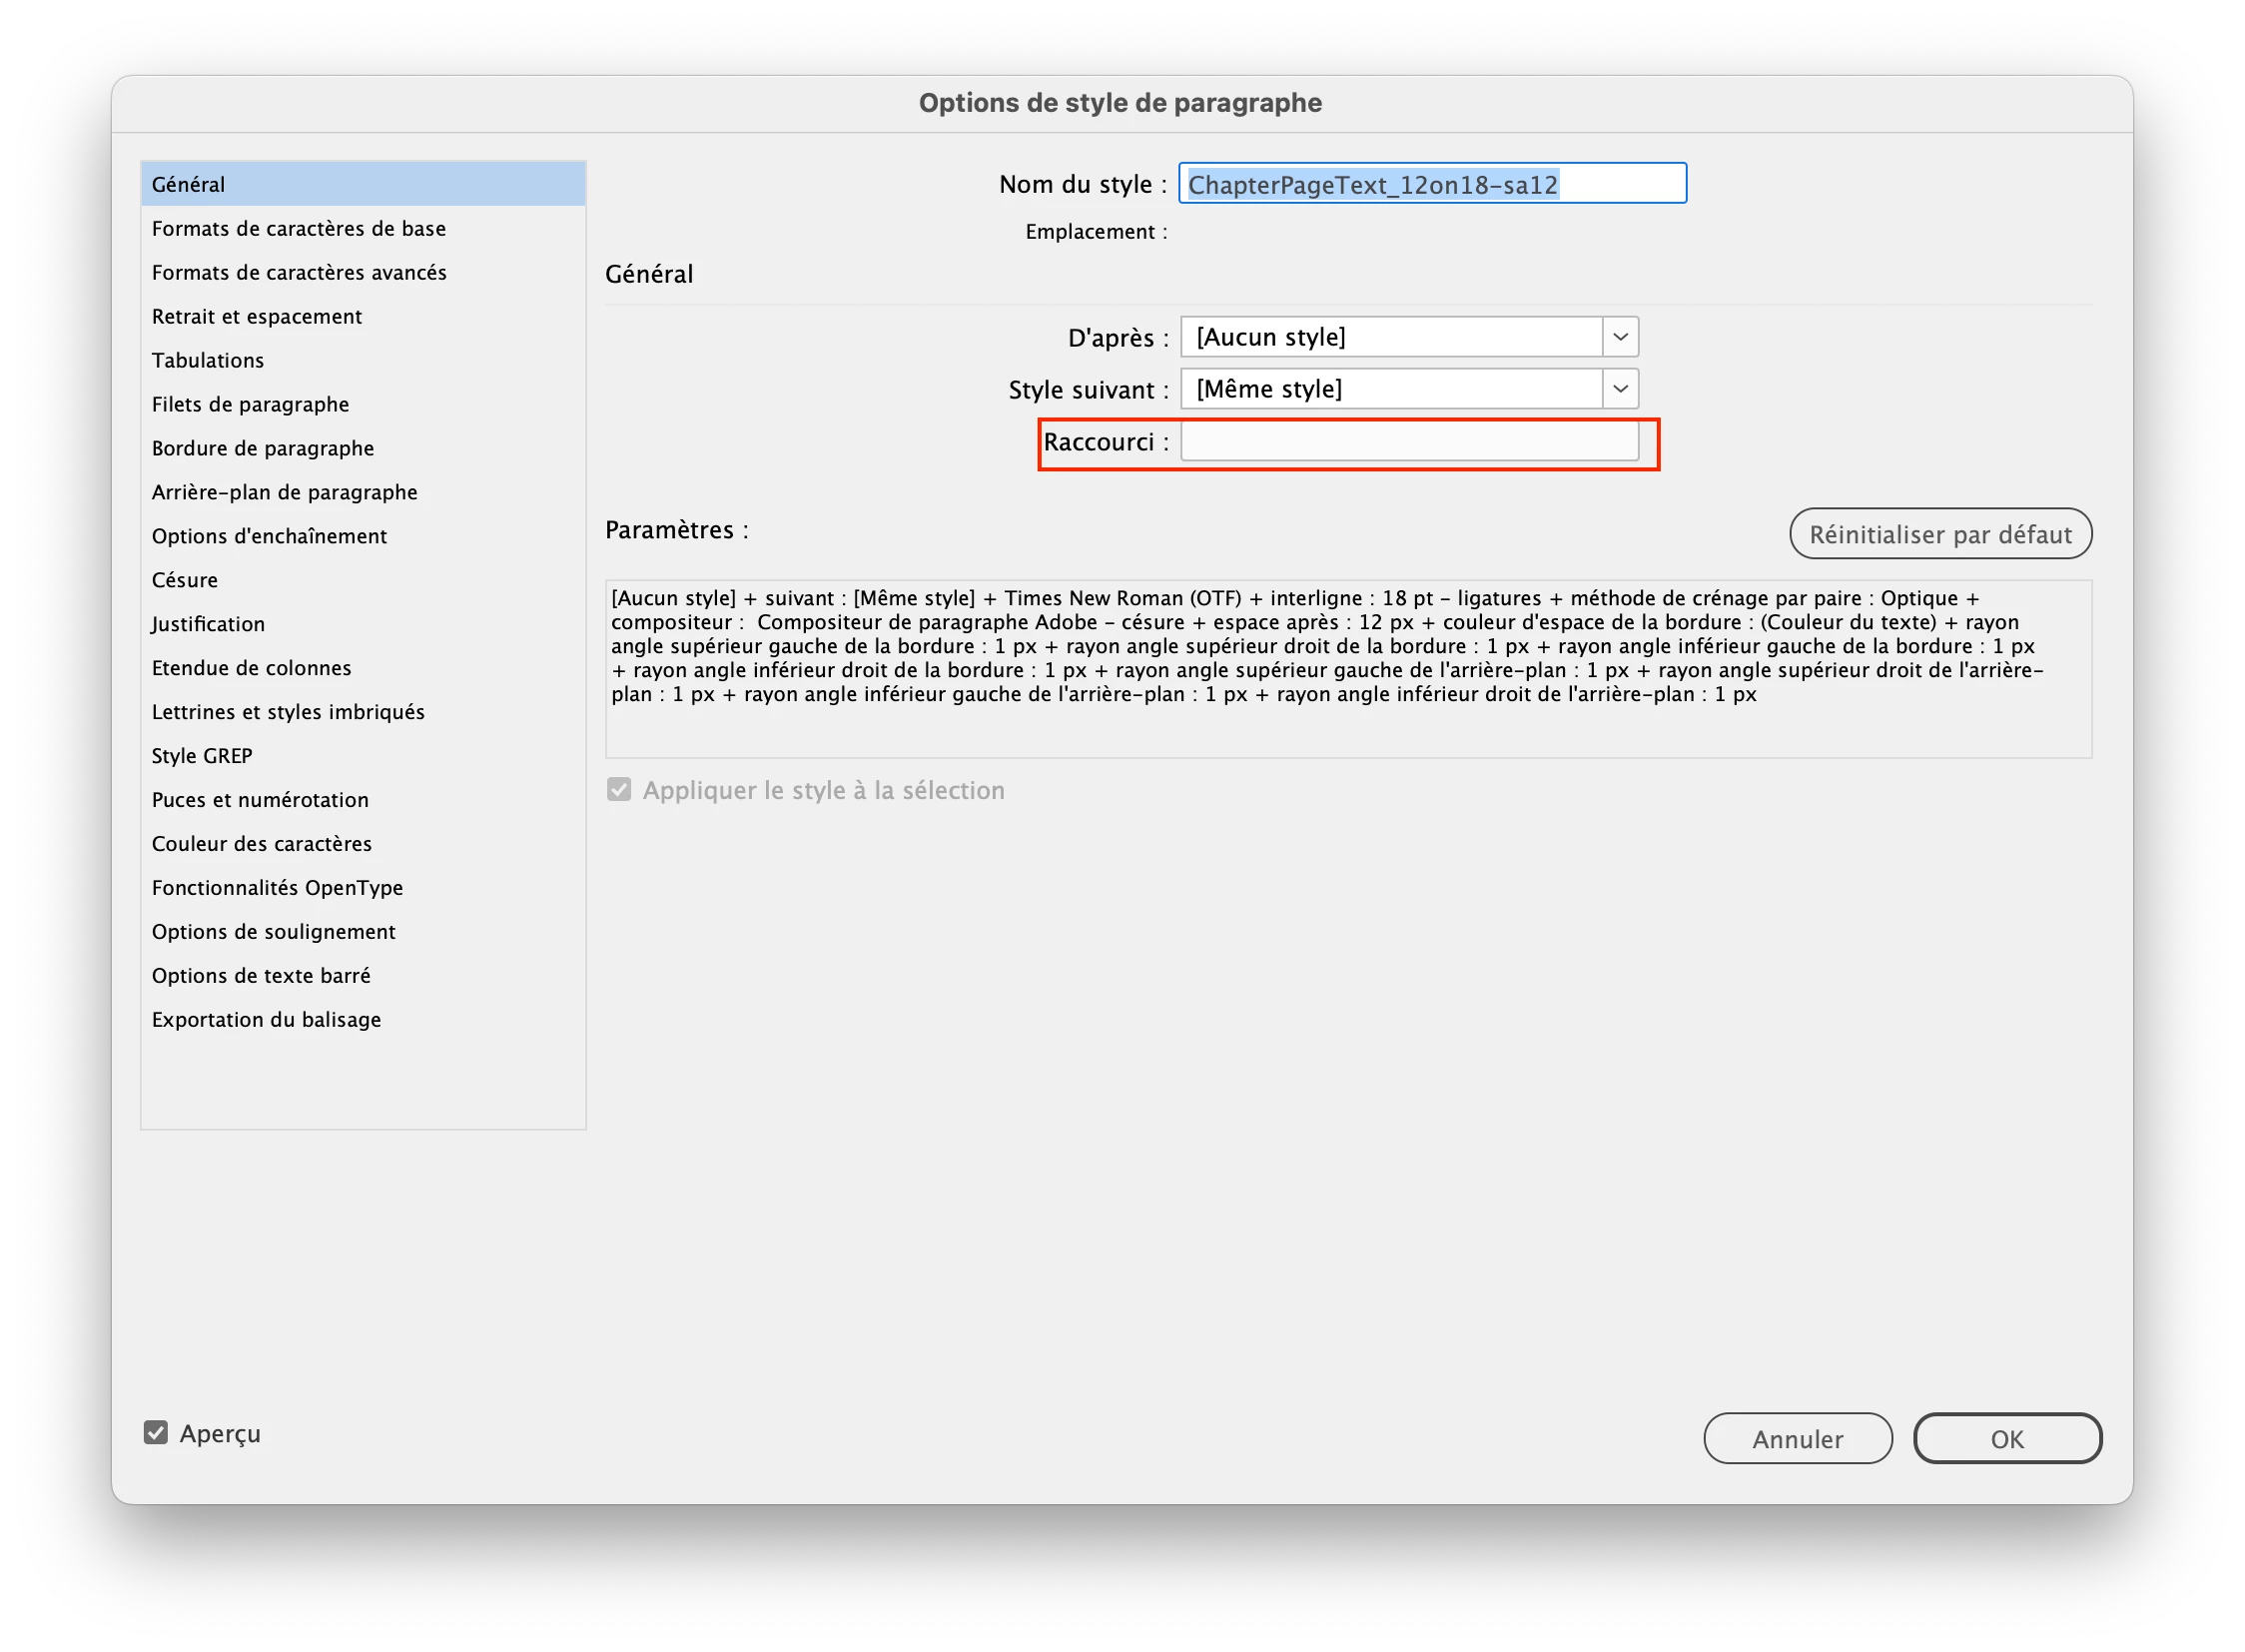The image size is (2245, 1652).
Task: Click the Réinitialiser par défaut button
Action: (1940, 534)
